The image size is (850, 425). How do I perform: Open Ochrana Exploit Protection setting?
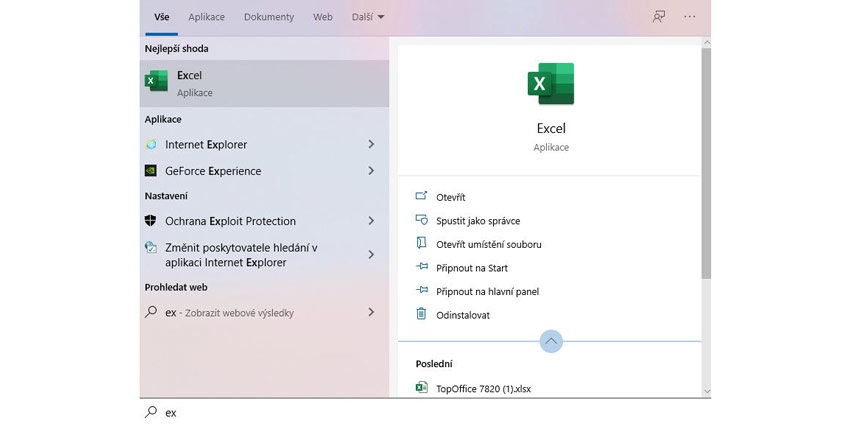(264, 221)
